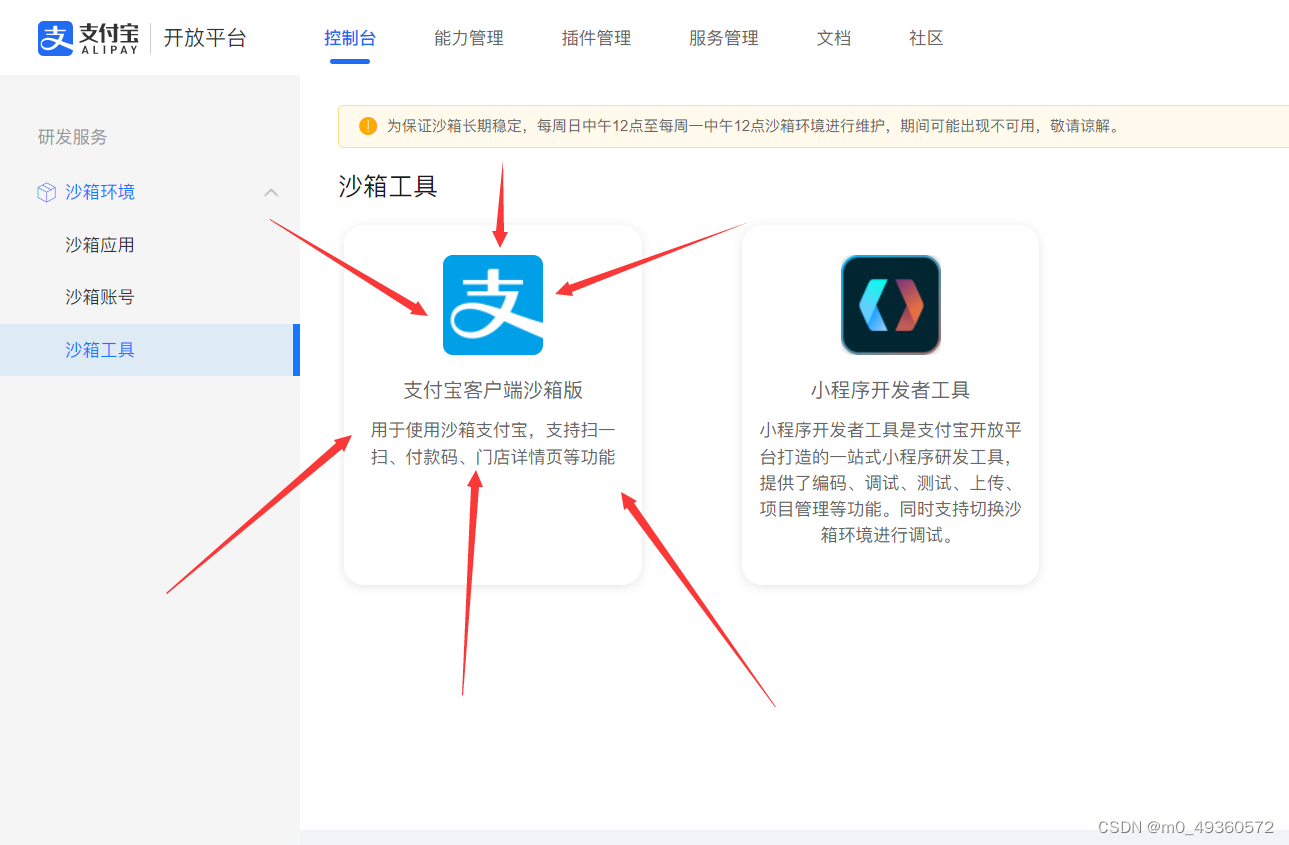This screenshot has height=845, width=1289.
Task: Collapse the 沙箱环境 sidebar section chevron
Action: pyautogui.click(x=270, y=192)
